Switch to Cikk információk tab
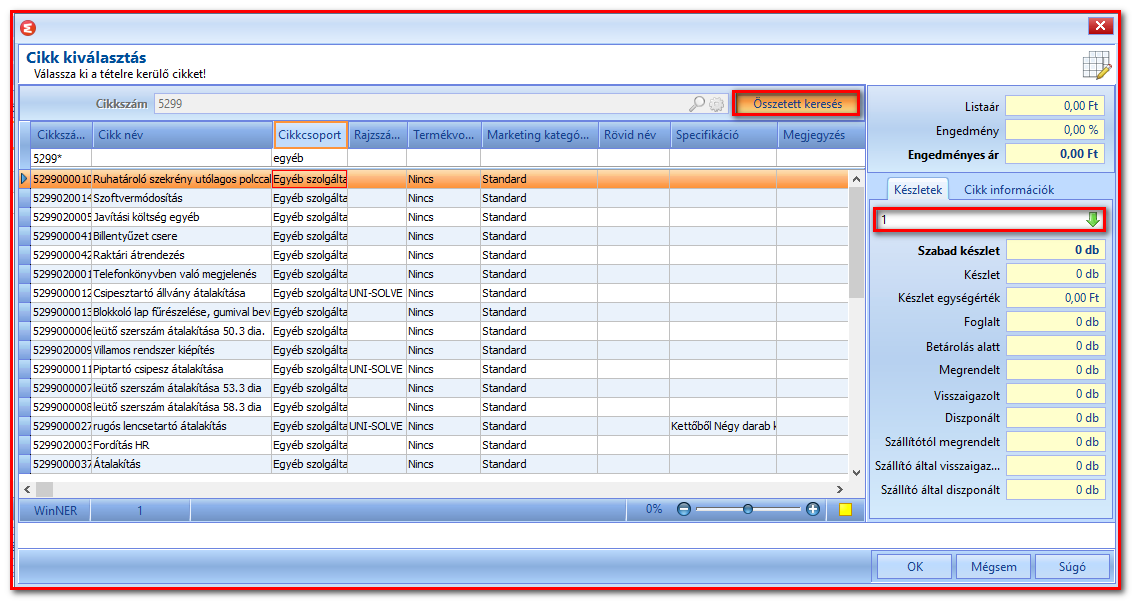1132x601 pixels. [1009, 189]
